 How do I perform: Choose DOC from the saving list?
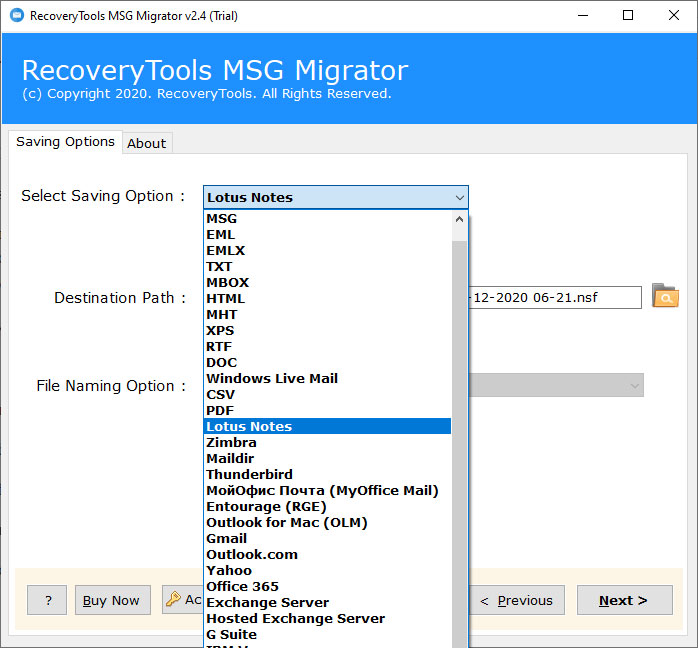point(327,363)
